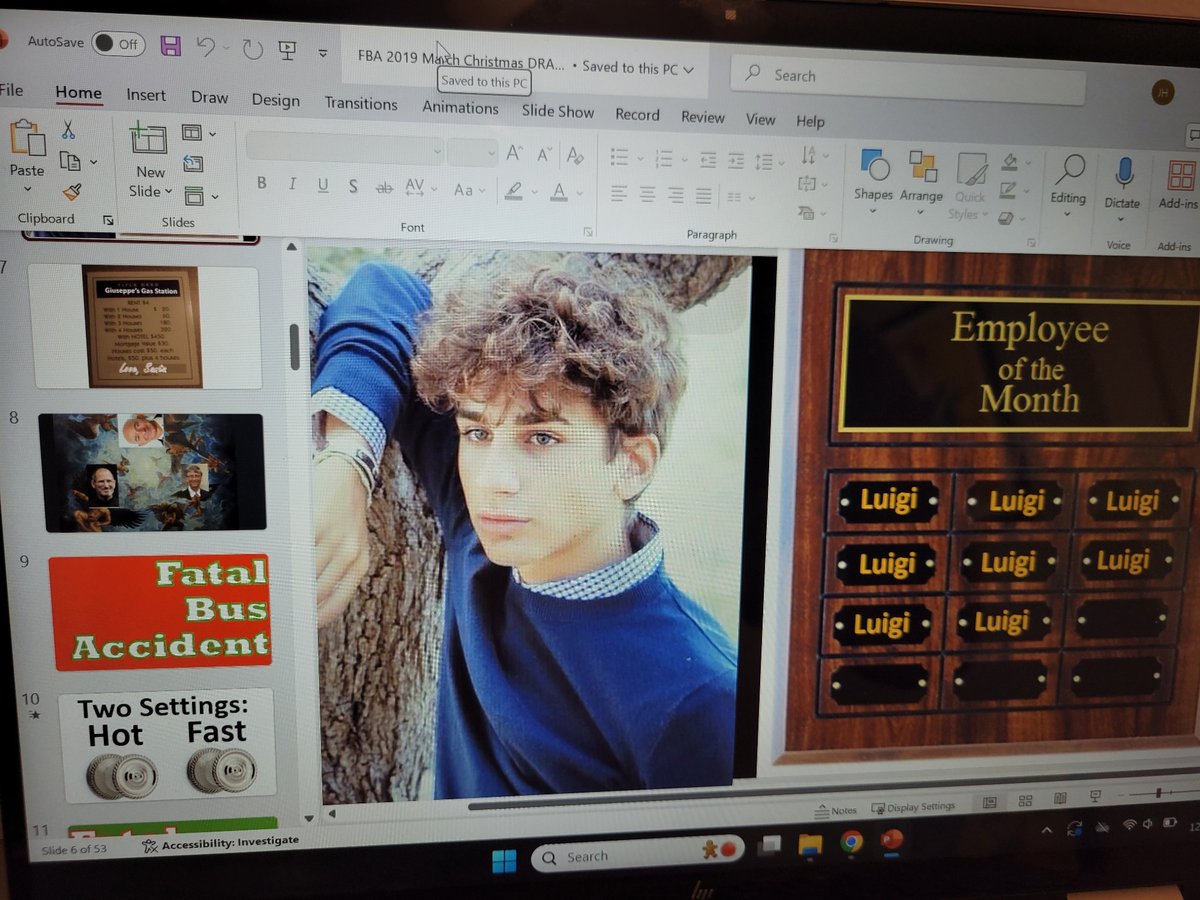Expand Customize Quick Access Toolbar arrow
The image size is (1200, 900).
(322, 53)
